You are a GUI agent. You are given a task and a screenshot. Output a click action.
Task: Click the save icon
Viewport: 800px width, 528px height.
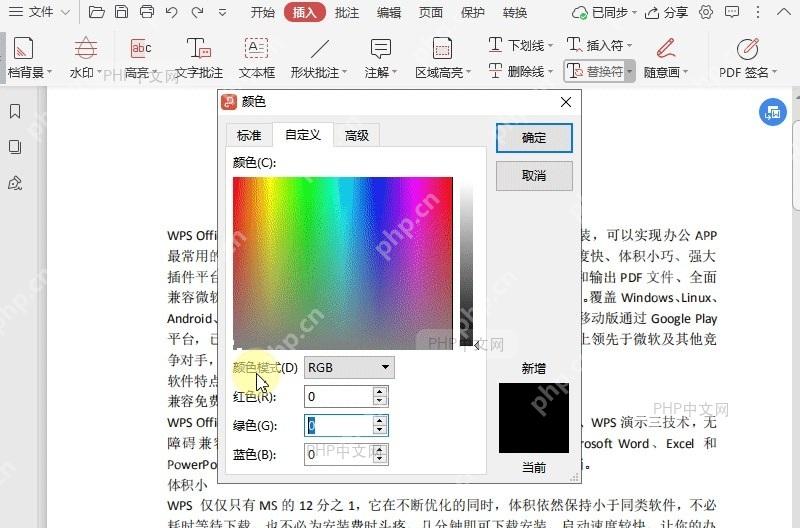point(121,12)
